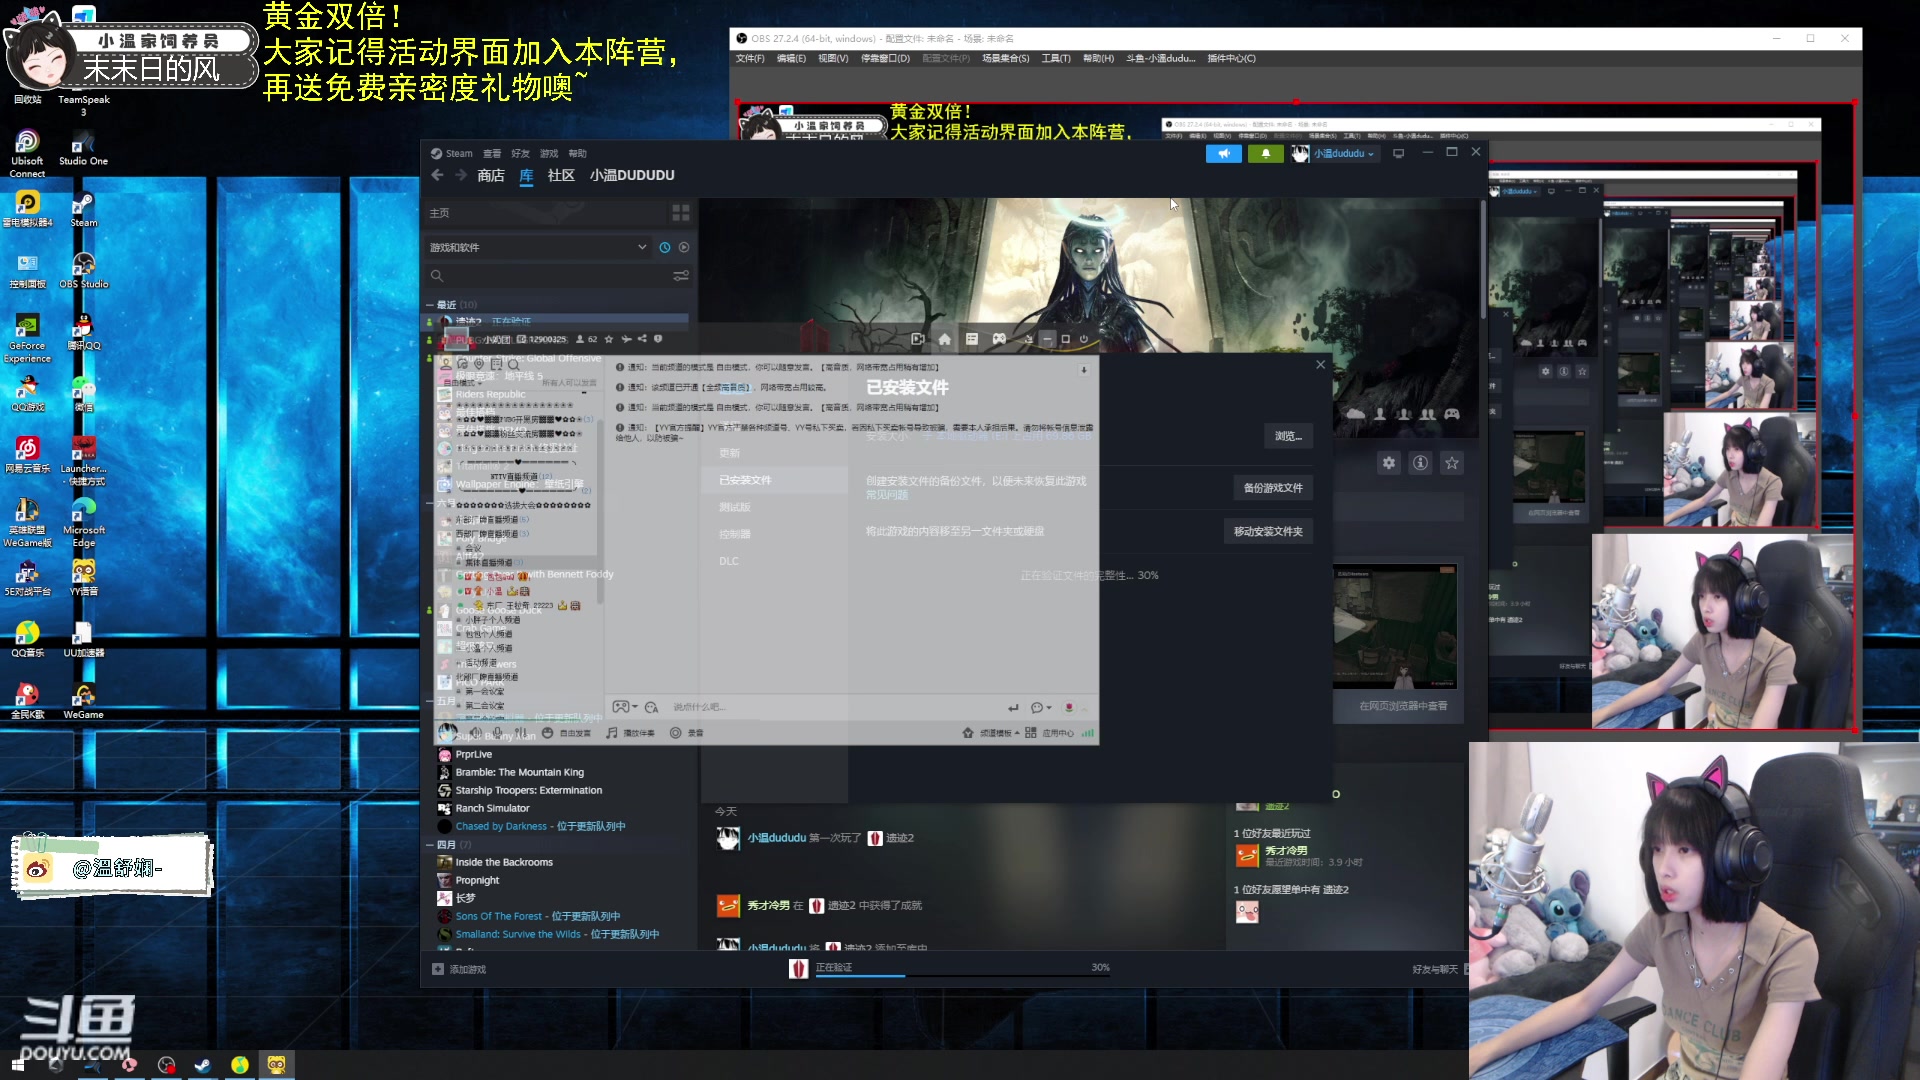Click Steam icon in Windows taskbar
This screenshot has width=1920, height=1080.
202,1065
